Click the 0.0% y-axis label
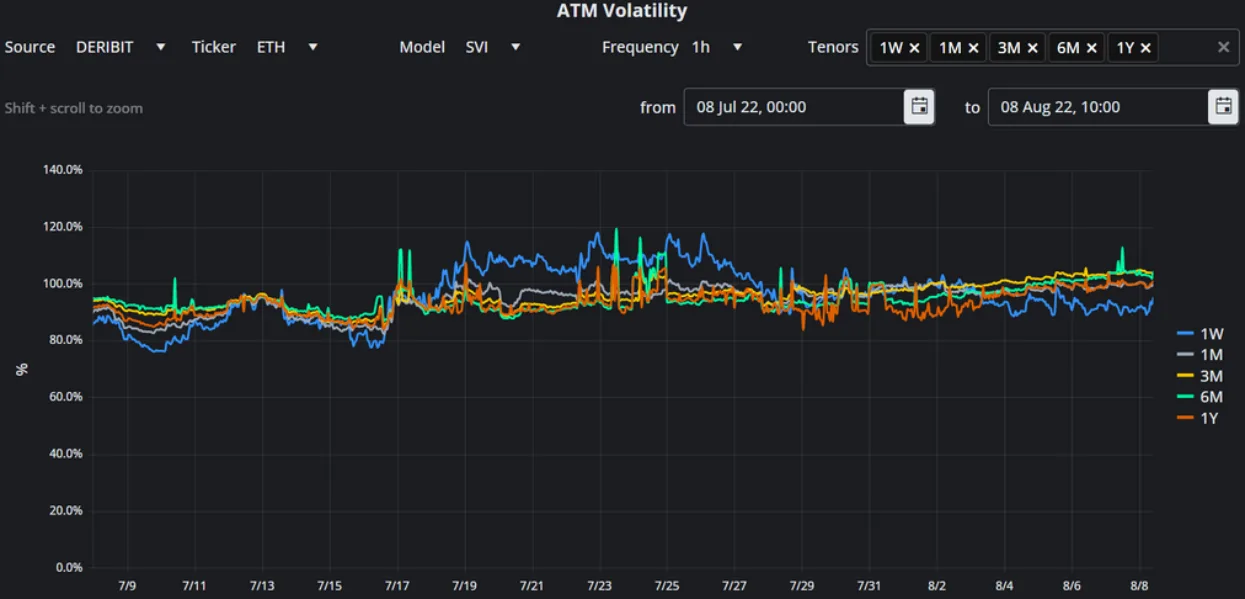This screenshot has width=1245, height=599. 67,567
